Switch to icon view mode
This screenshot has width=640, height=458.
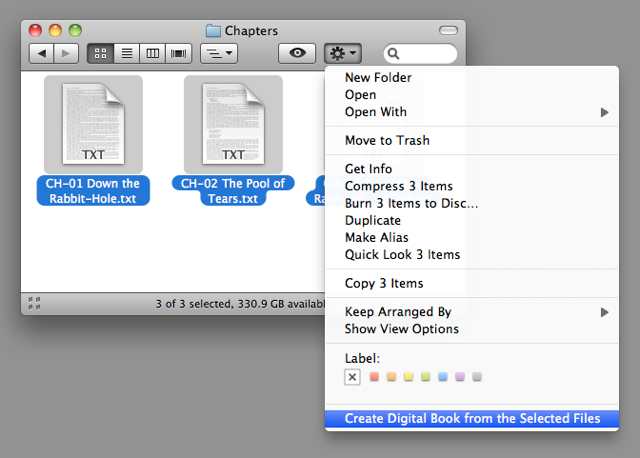101,53
